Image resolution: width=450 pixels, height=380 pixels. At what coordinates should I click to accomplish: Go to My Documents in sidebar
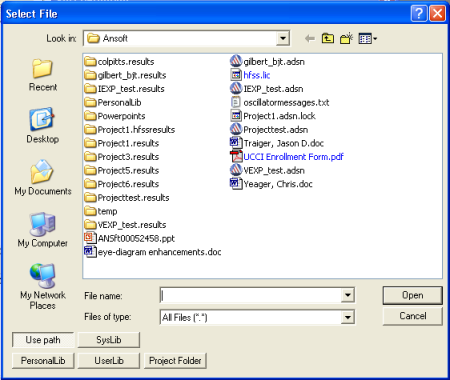[x=43, y=178]
